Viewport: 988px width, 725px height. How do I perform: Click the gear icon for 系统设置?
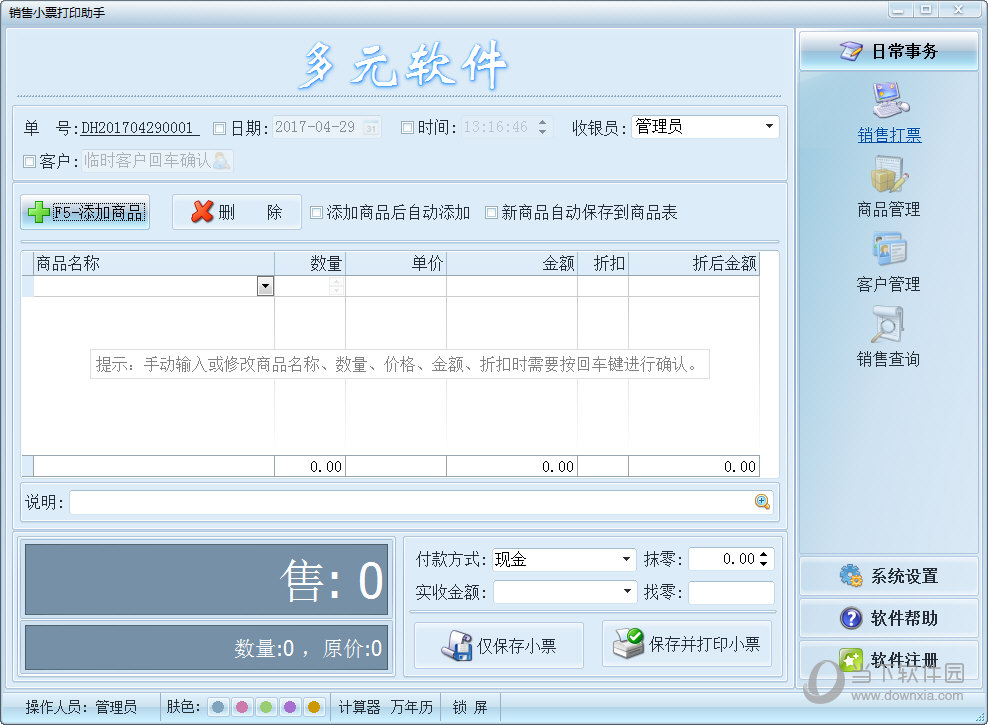[x=851, y=575]
